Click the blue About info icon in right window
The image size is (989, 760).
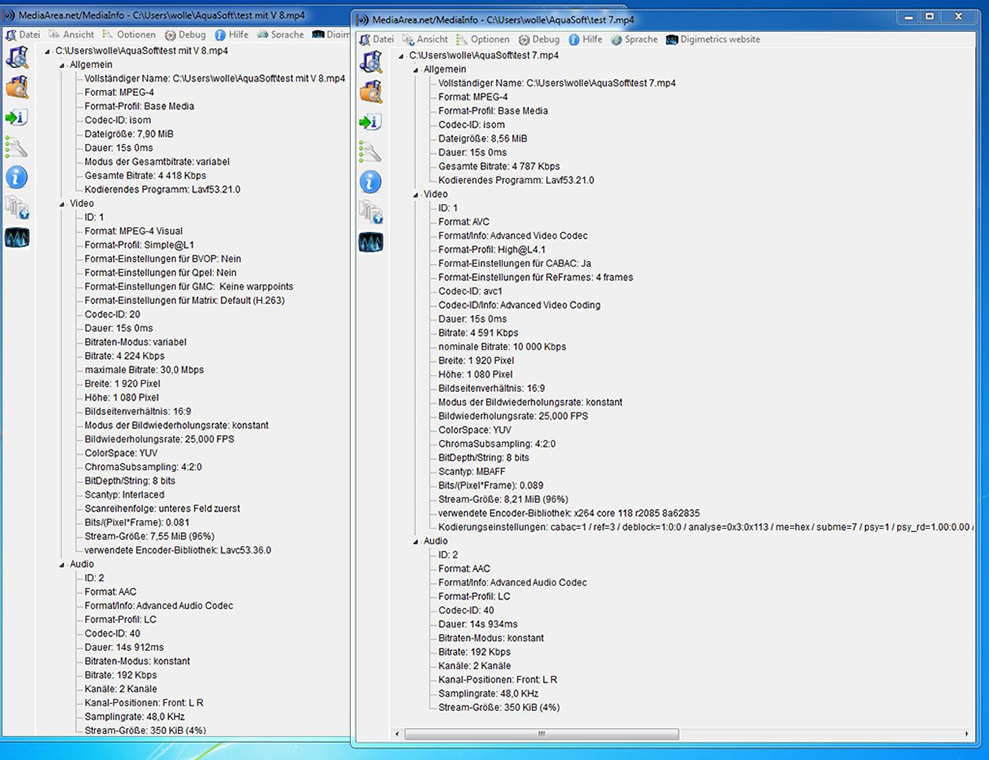[x=370, y=181]
